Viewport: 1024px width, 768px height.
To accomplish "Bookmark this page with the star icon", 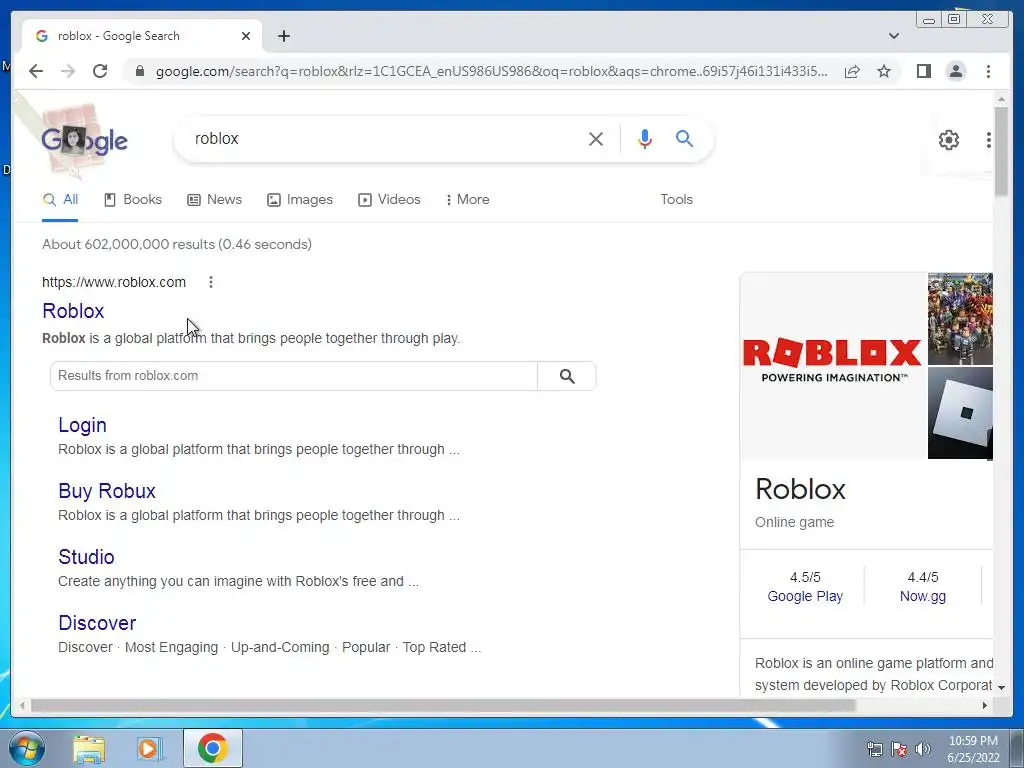I will pyautogui.click(x=884, y=71).
